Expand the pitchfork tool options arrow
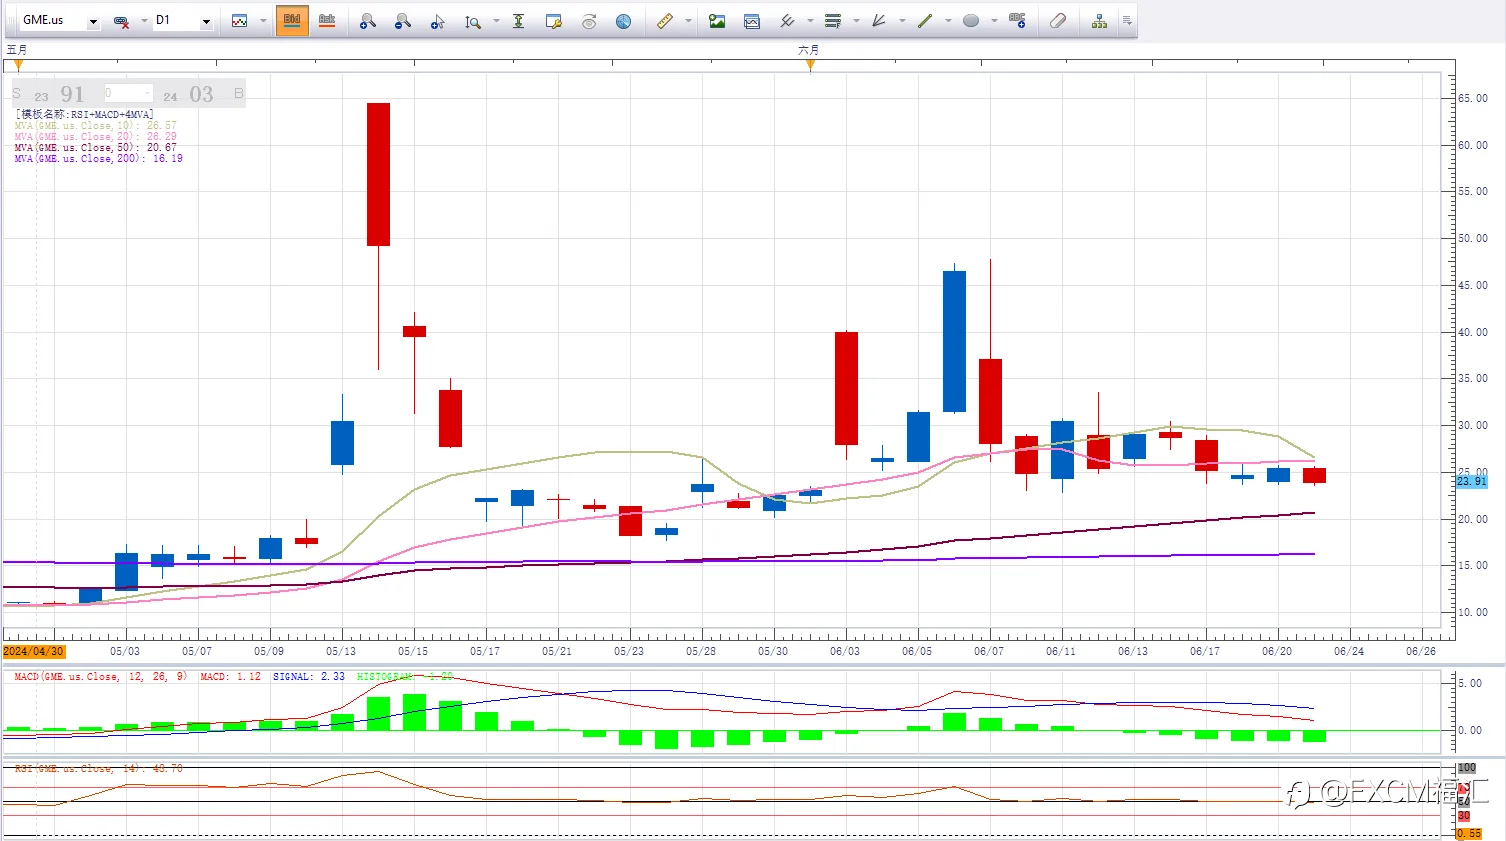 [x=810, y=21]
